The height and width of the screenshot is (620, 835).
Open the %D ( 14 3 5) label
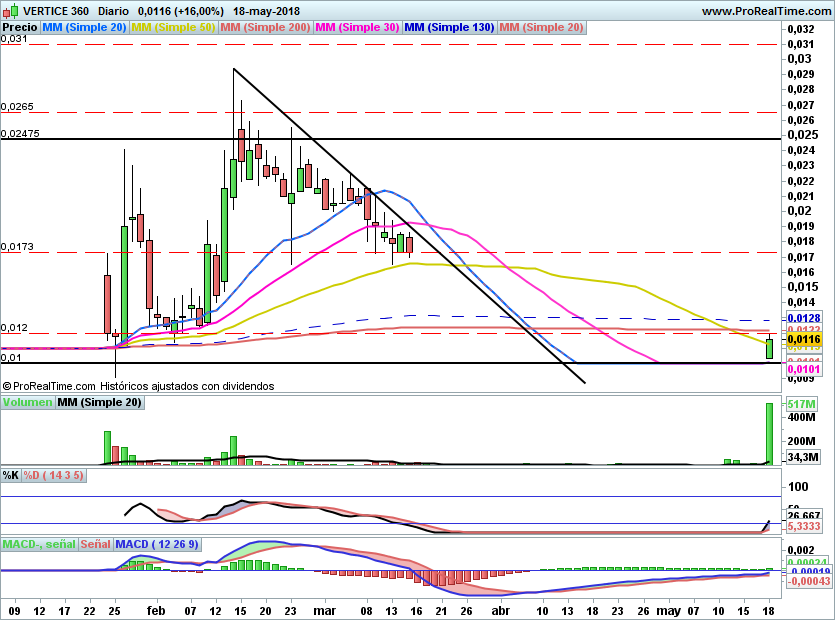(53, 475)
